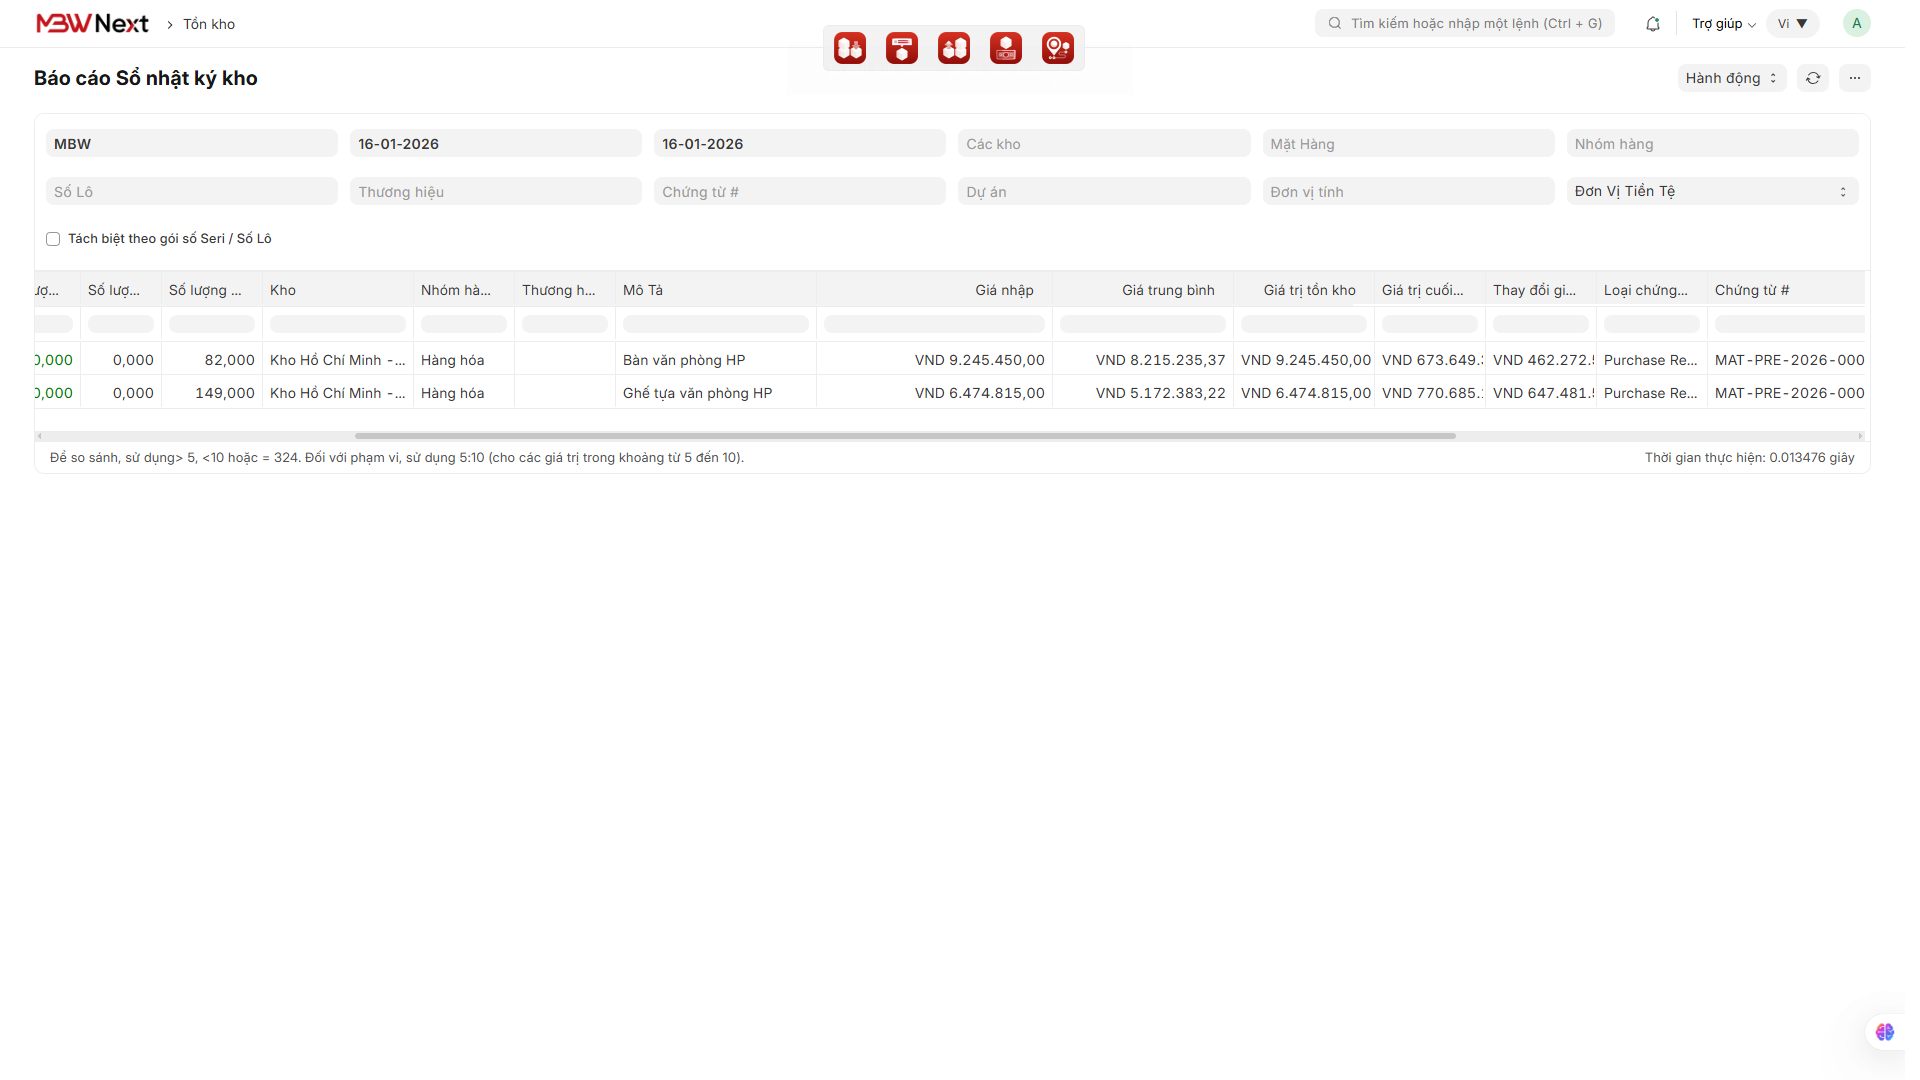The width and height of the screenshot is (1920, 1080).
Task: Open the Vi language selector
Action: [1792, 24]
